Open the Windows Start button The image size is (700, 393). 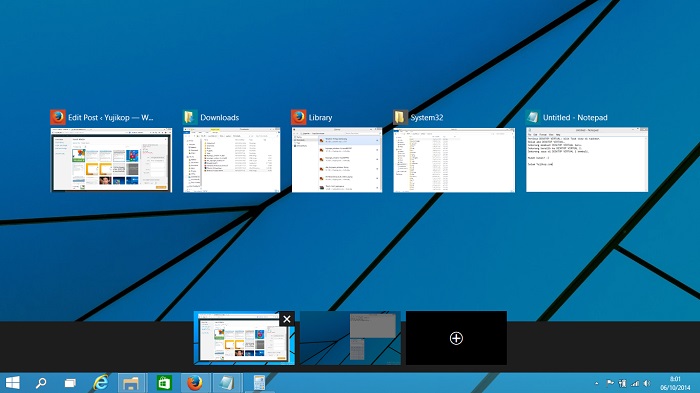[x=12, y=383]
